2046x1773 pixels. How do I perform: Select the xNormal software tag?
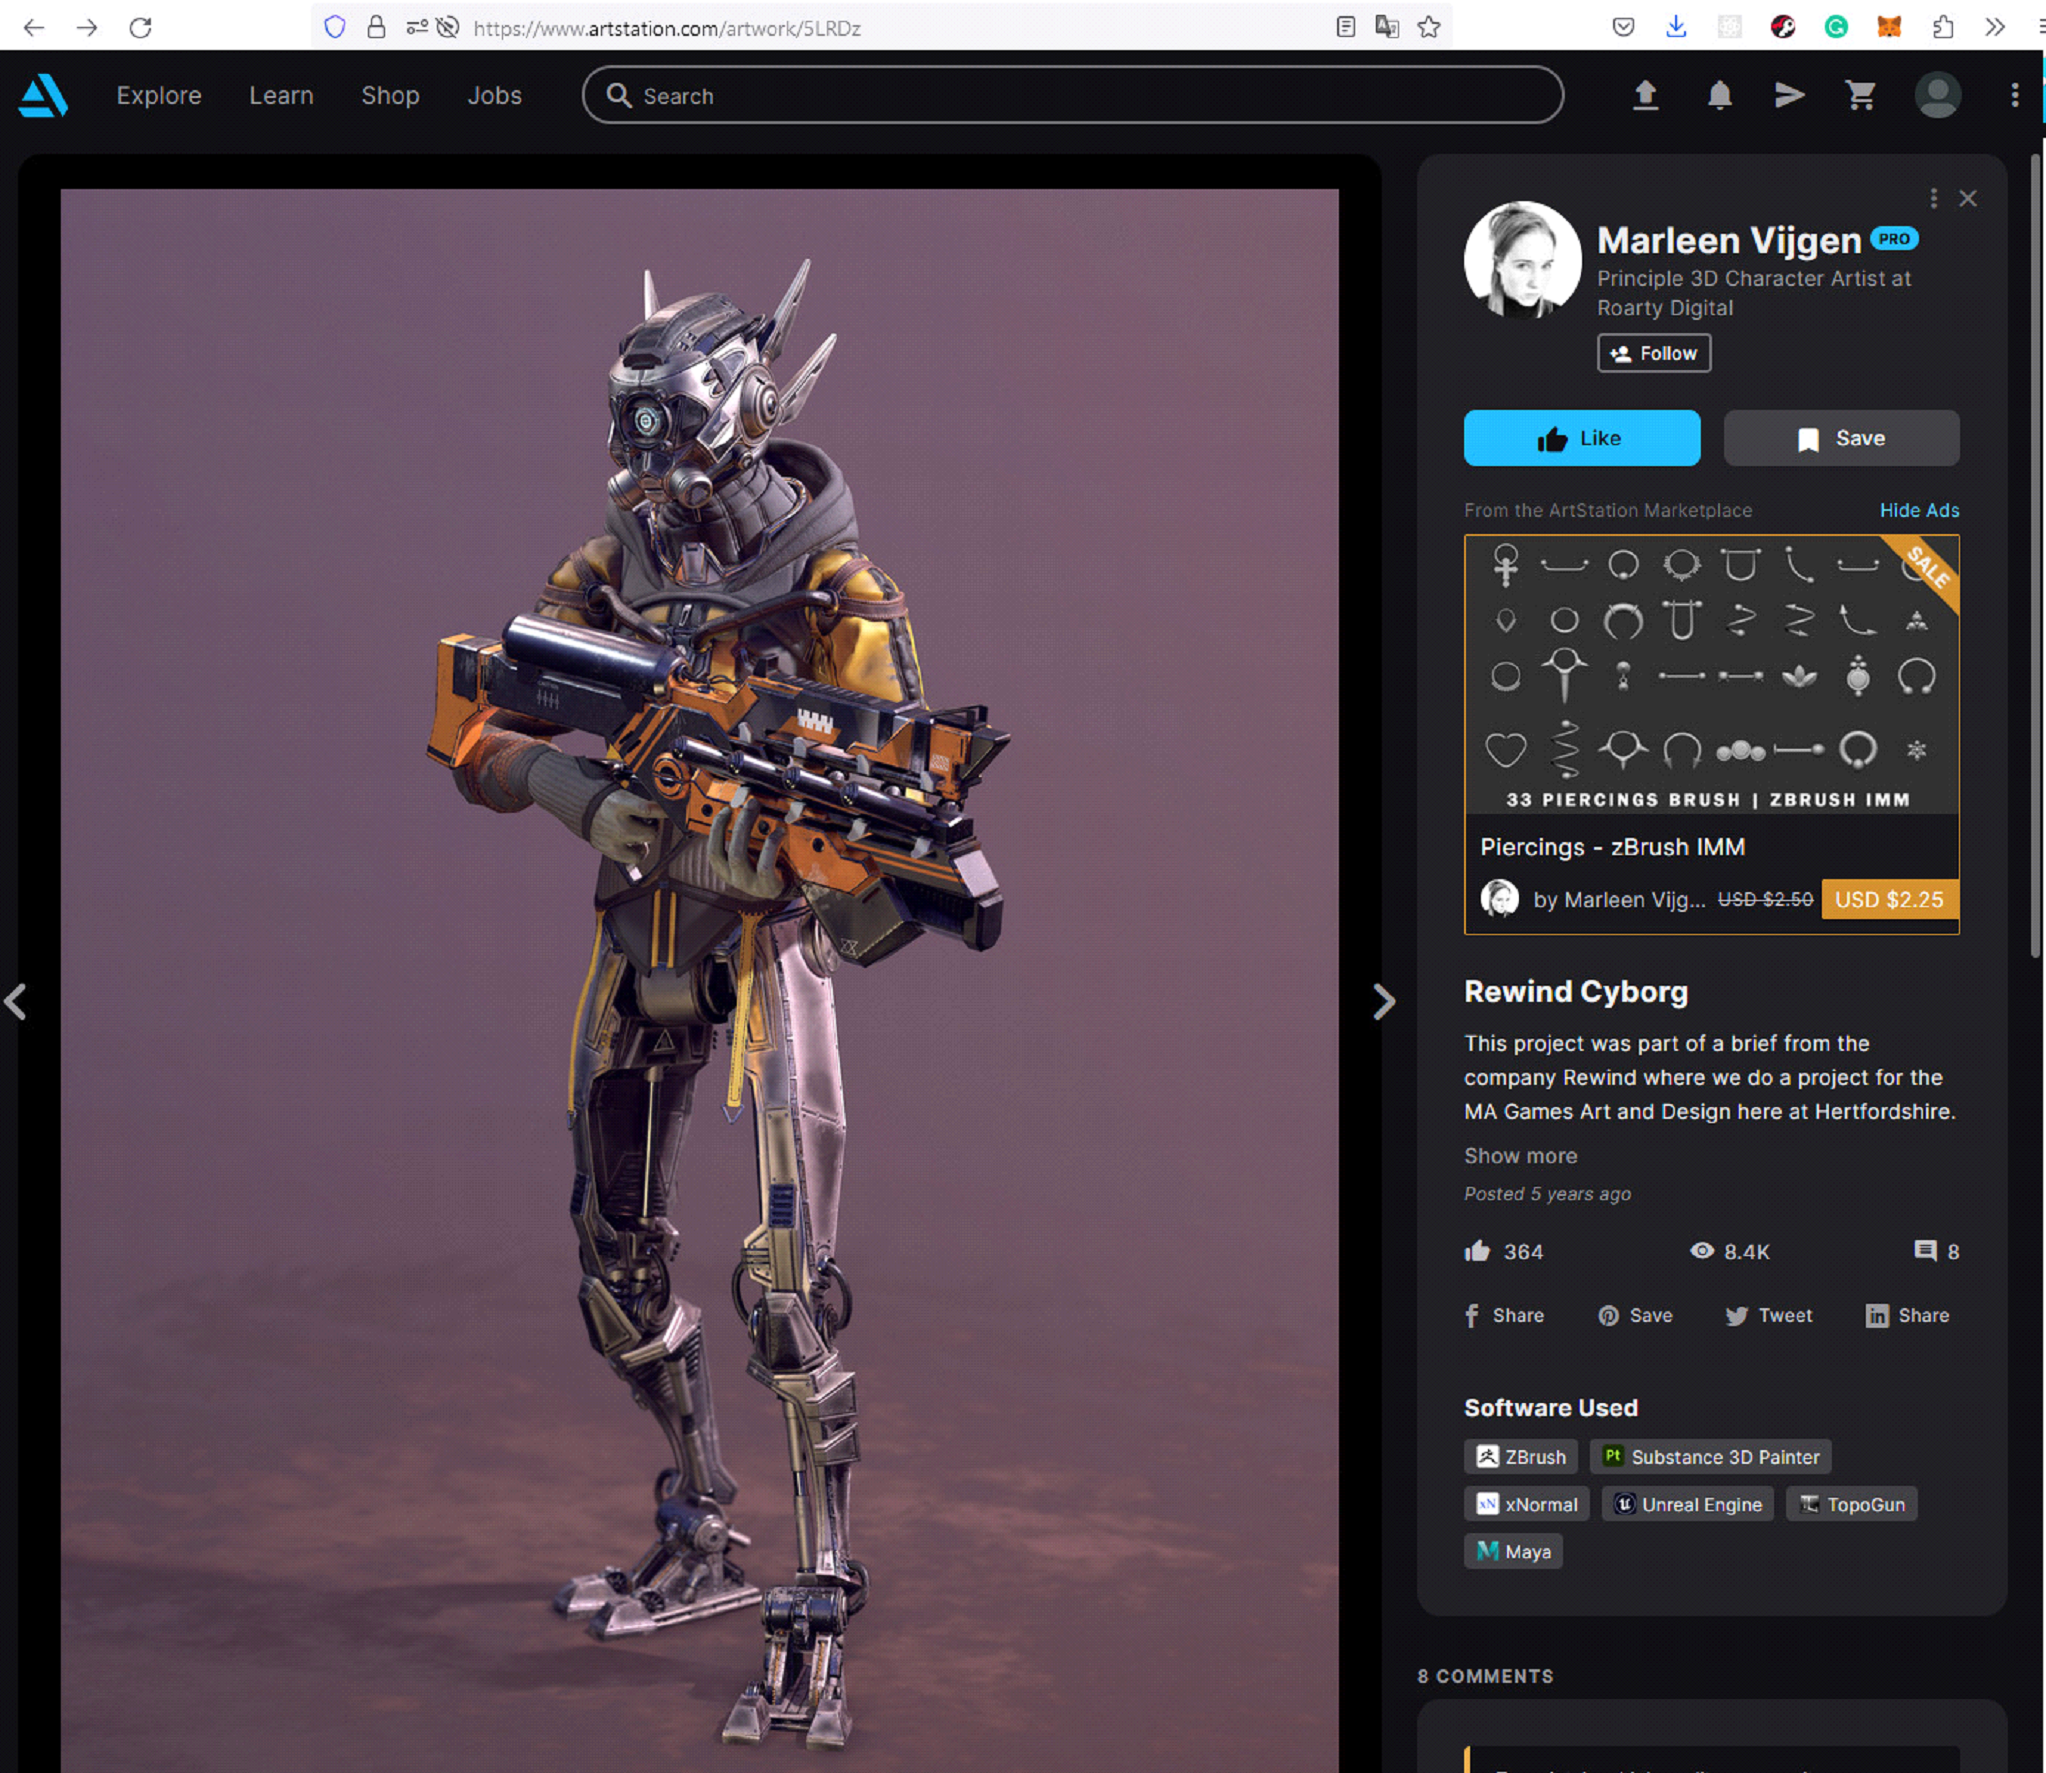coord(1527,1504)
